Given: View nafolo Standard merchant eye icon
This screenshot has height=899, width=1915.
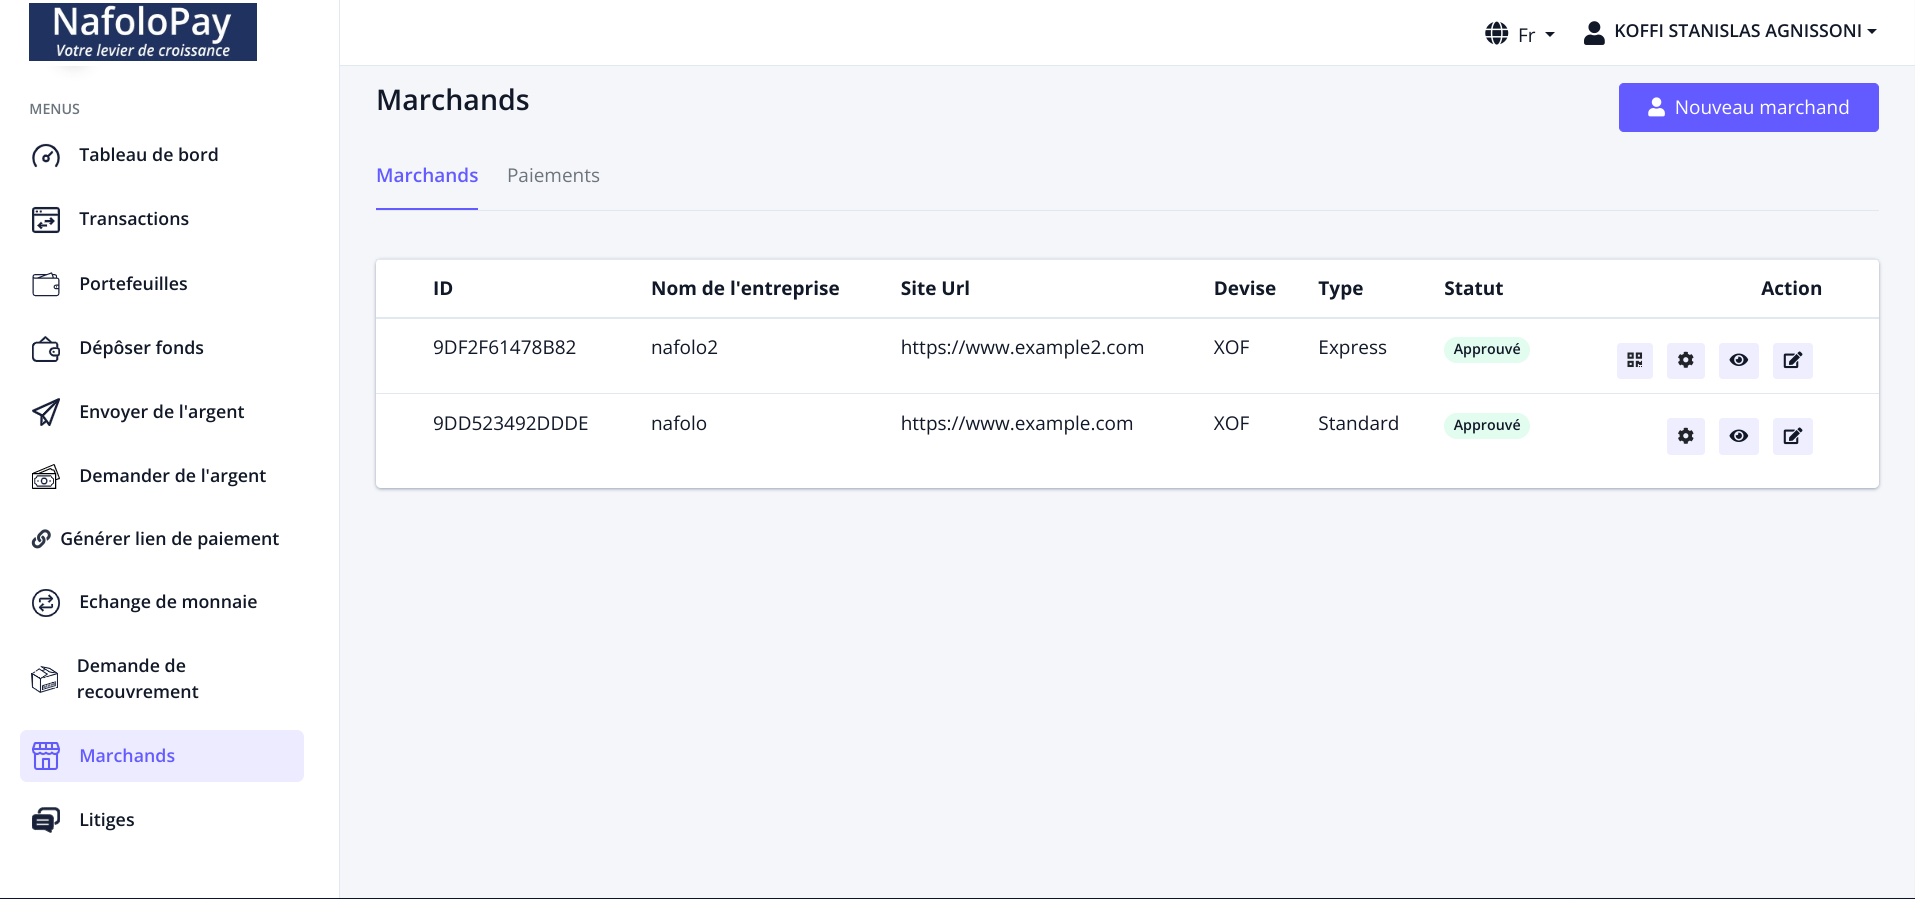Looking at the screenshot, I should (1739, 436).
